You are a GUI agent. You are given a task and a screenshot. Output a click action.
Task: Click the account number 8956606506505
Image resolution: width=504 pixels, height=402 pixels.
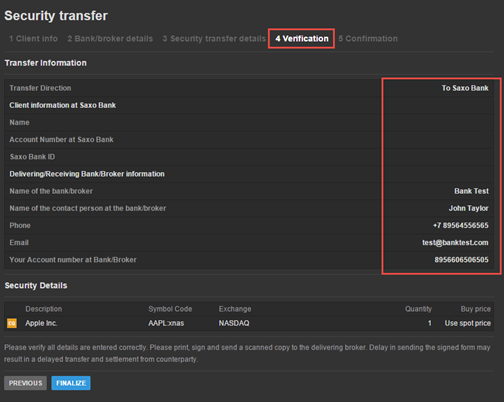tap(461, 260)
